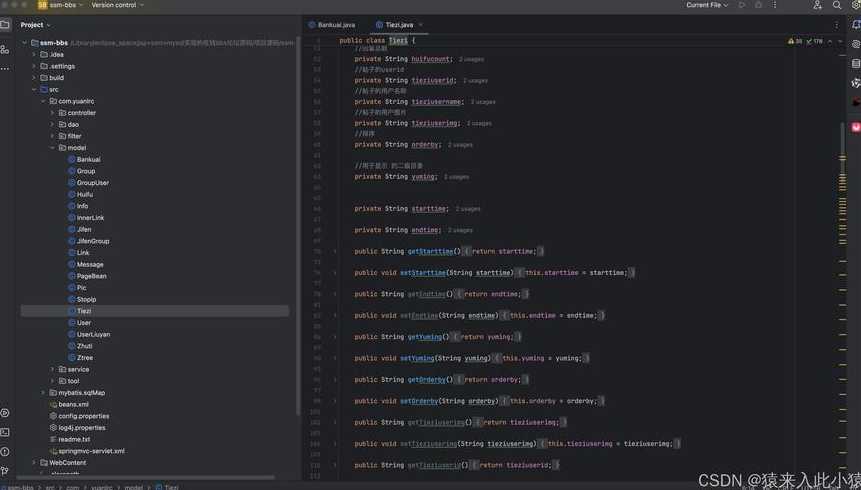
Task: Open editor tabs more options icon
Action: click(836, 25)
